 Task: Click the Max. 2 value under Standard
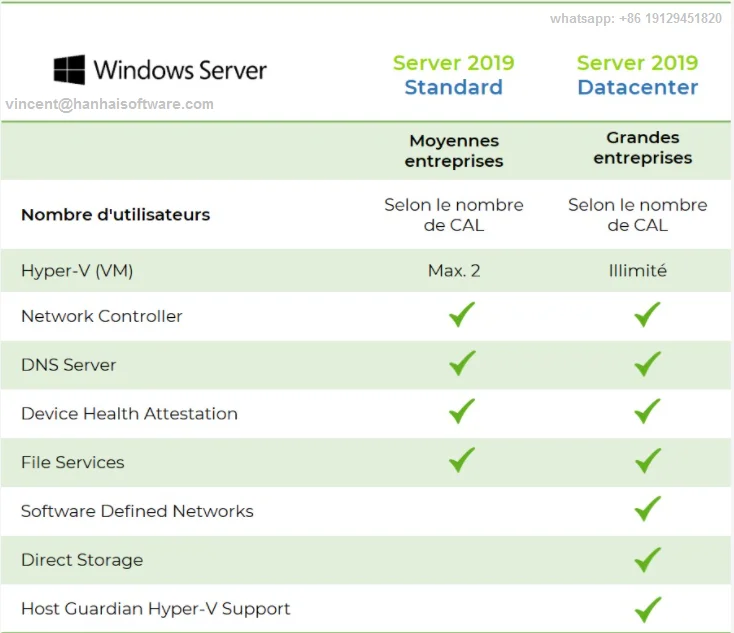tap(453, 270)
